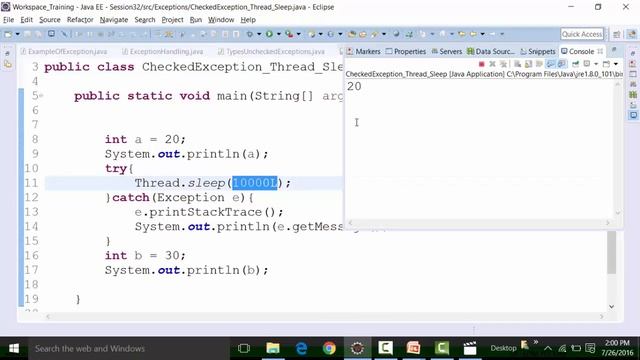Image resolution: width=640 pixels, height=360 pixels.
Task: Open the Action Center notifications icon
Action: pyautogui.click(x=590, y=349)
